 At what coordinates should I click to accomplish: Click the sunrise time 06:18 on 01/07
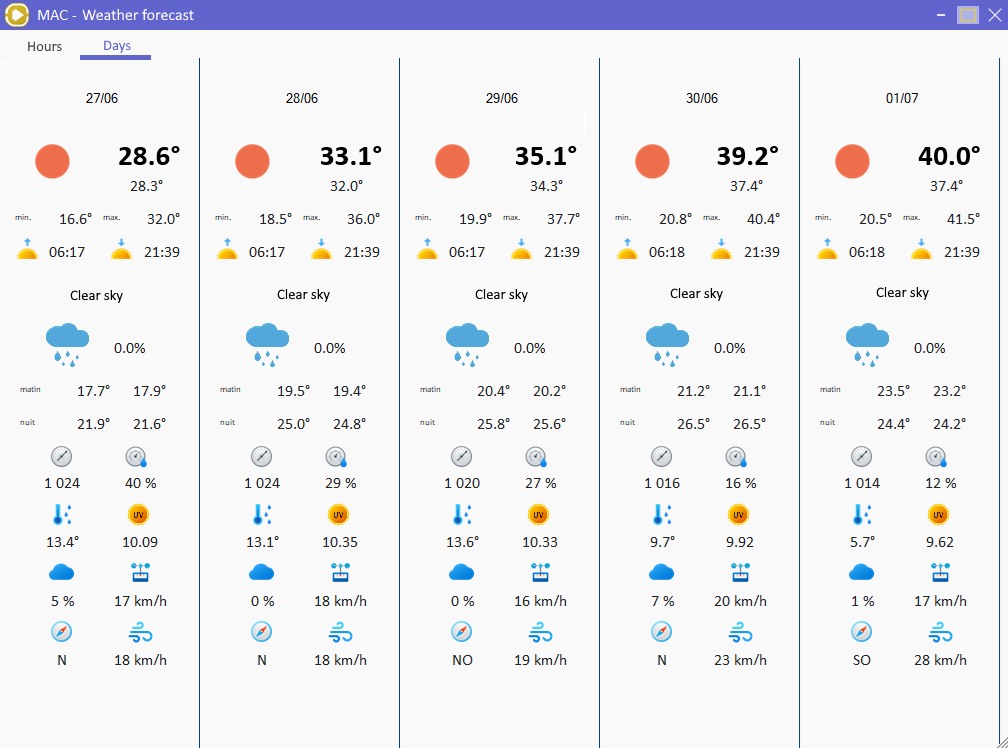(x=867, y=252)
